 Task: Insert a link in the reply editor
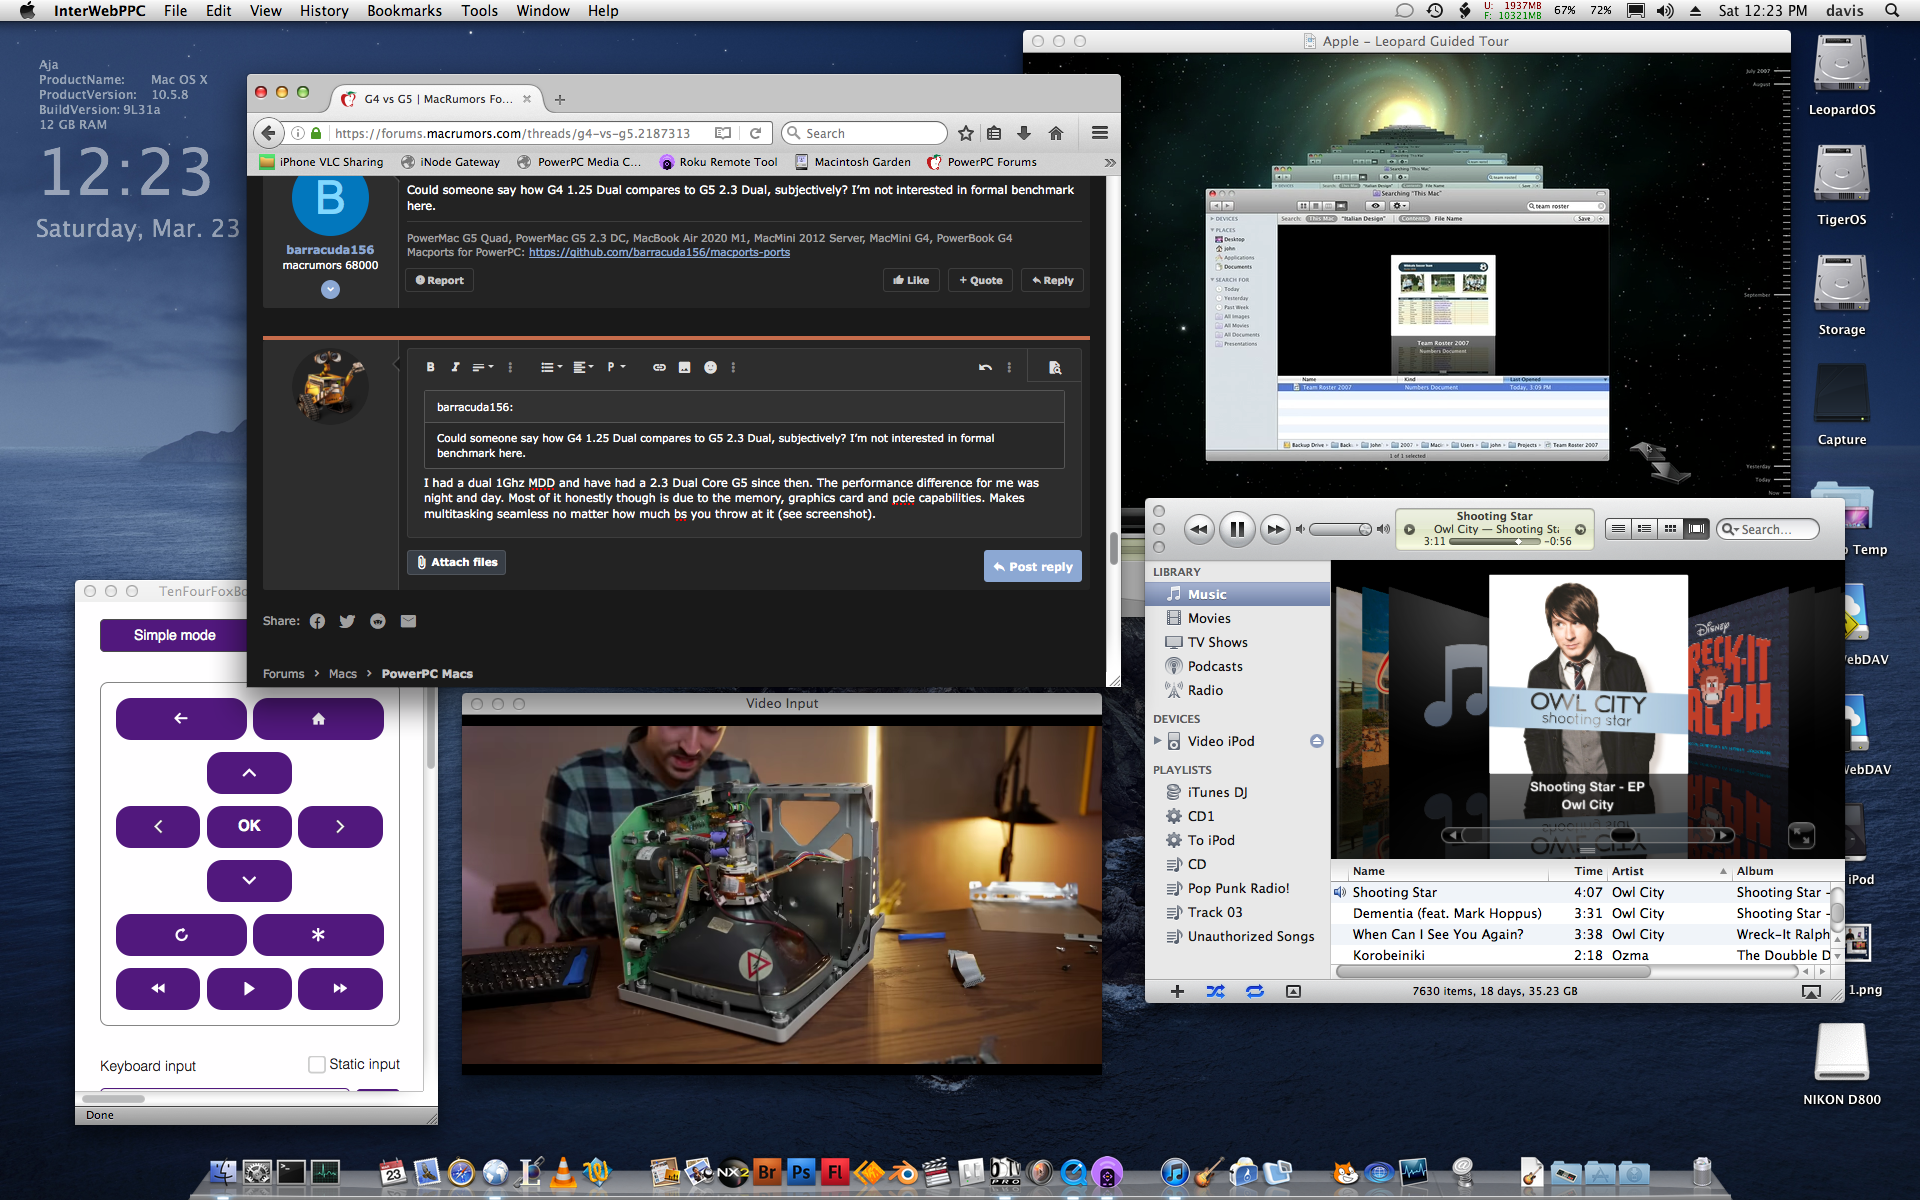tap(659, 367)
